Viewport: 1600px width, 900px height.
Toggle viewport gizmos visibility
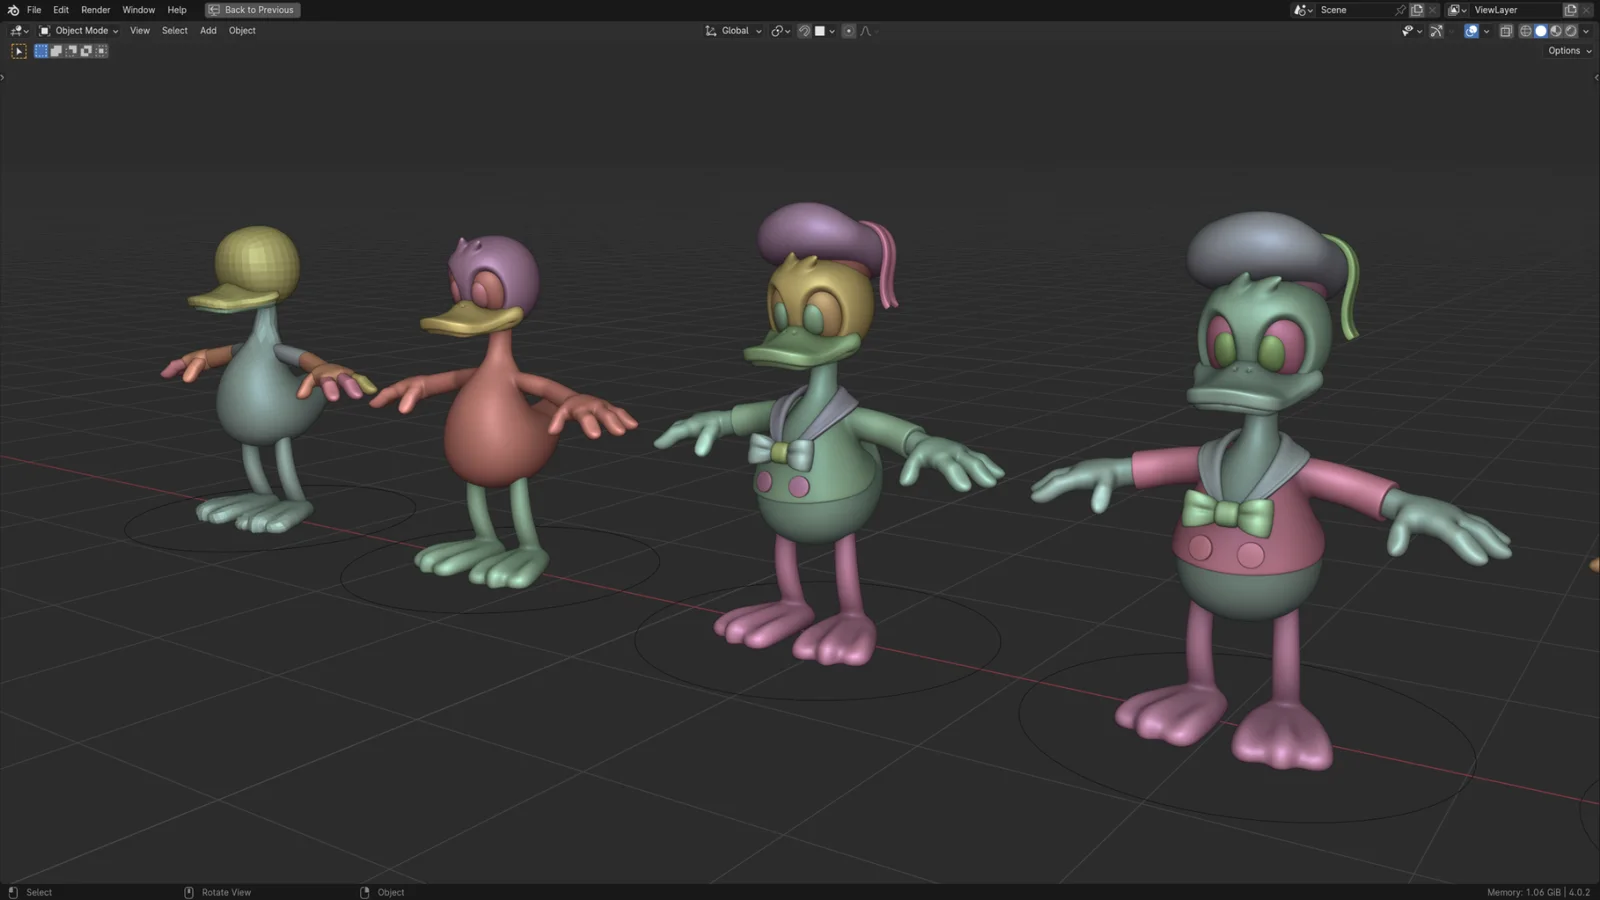click(x=1437, y=31)
